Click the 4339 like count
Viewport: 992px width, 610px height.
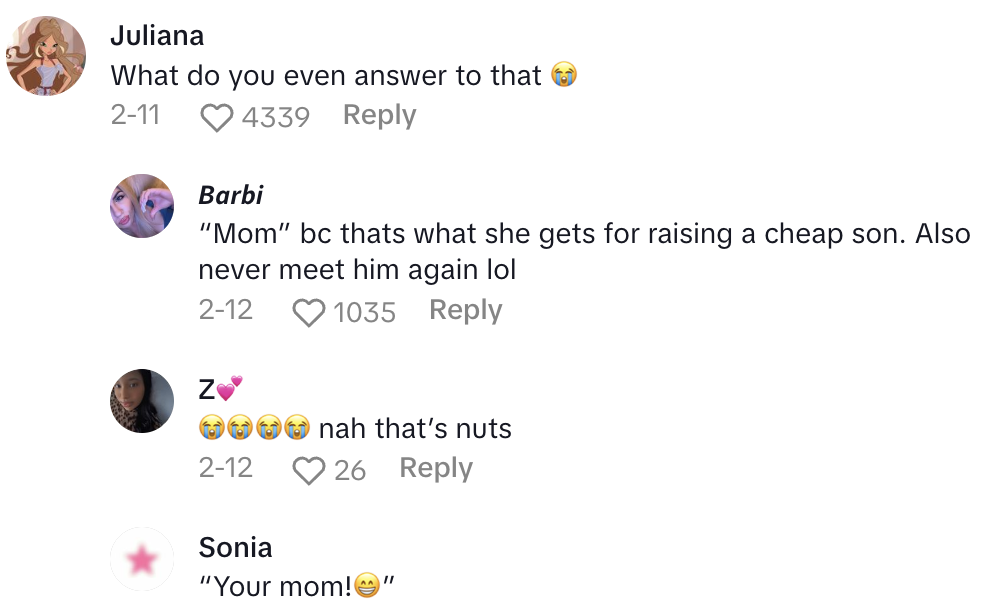pyautogui.click(x=275, y=118)
